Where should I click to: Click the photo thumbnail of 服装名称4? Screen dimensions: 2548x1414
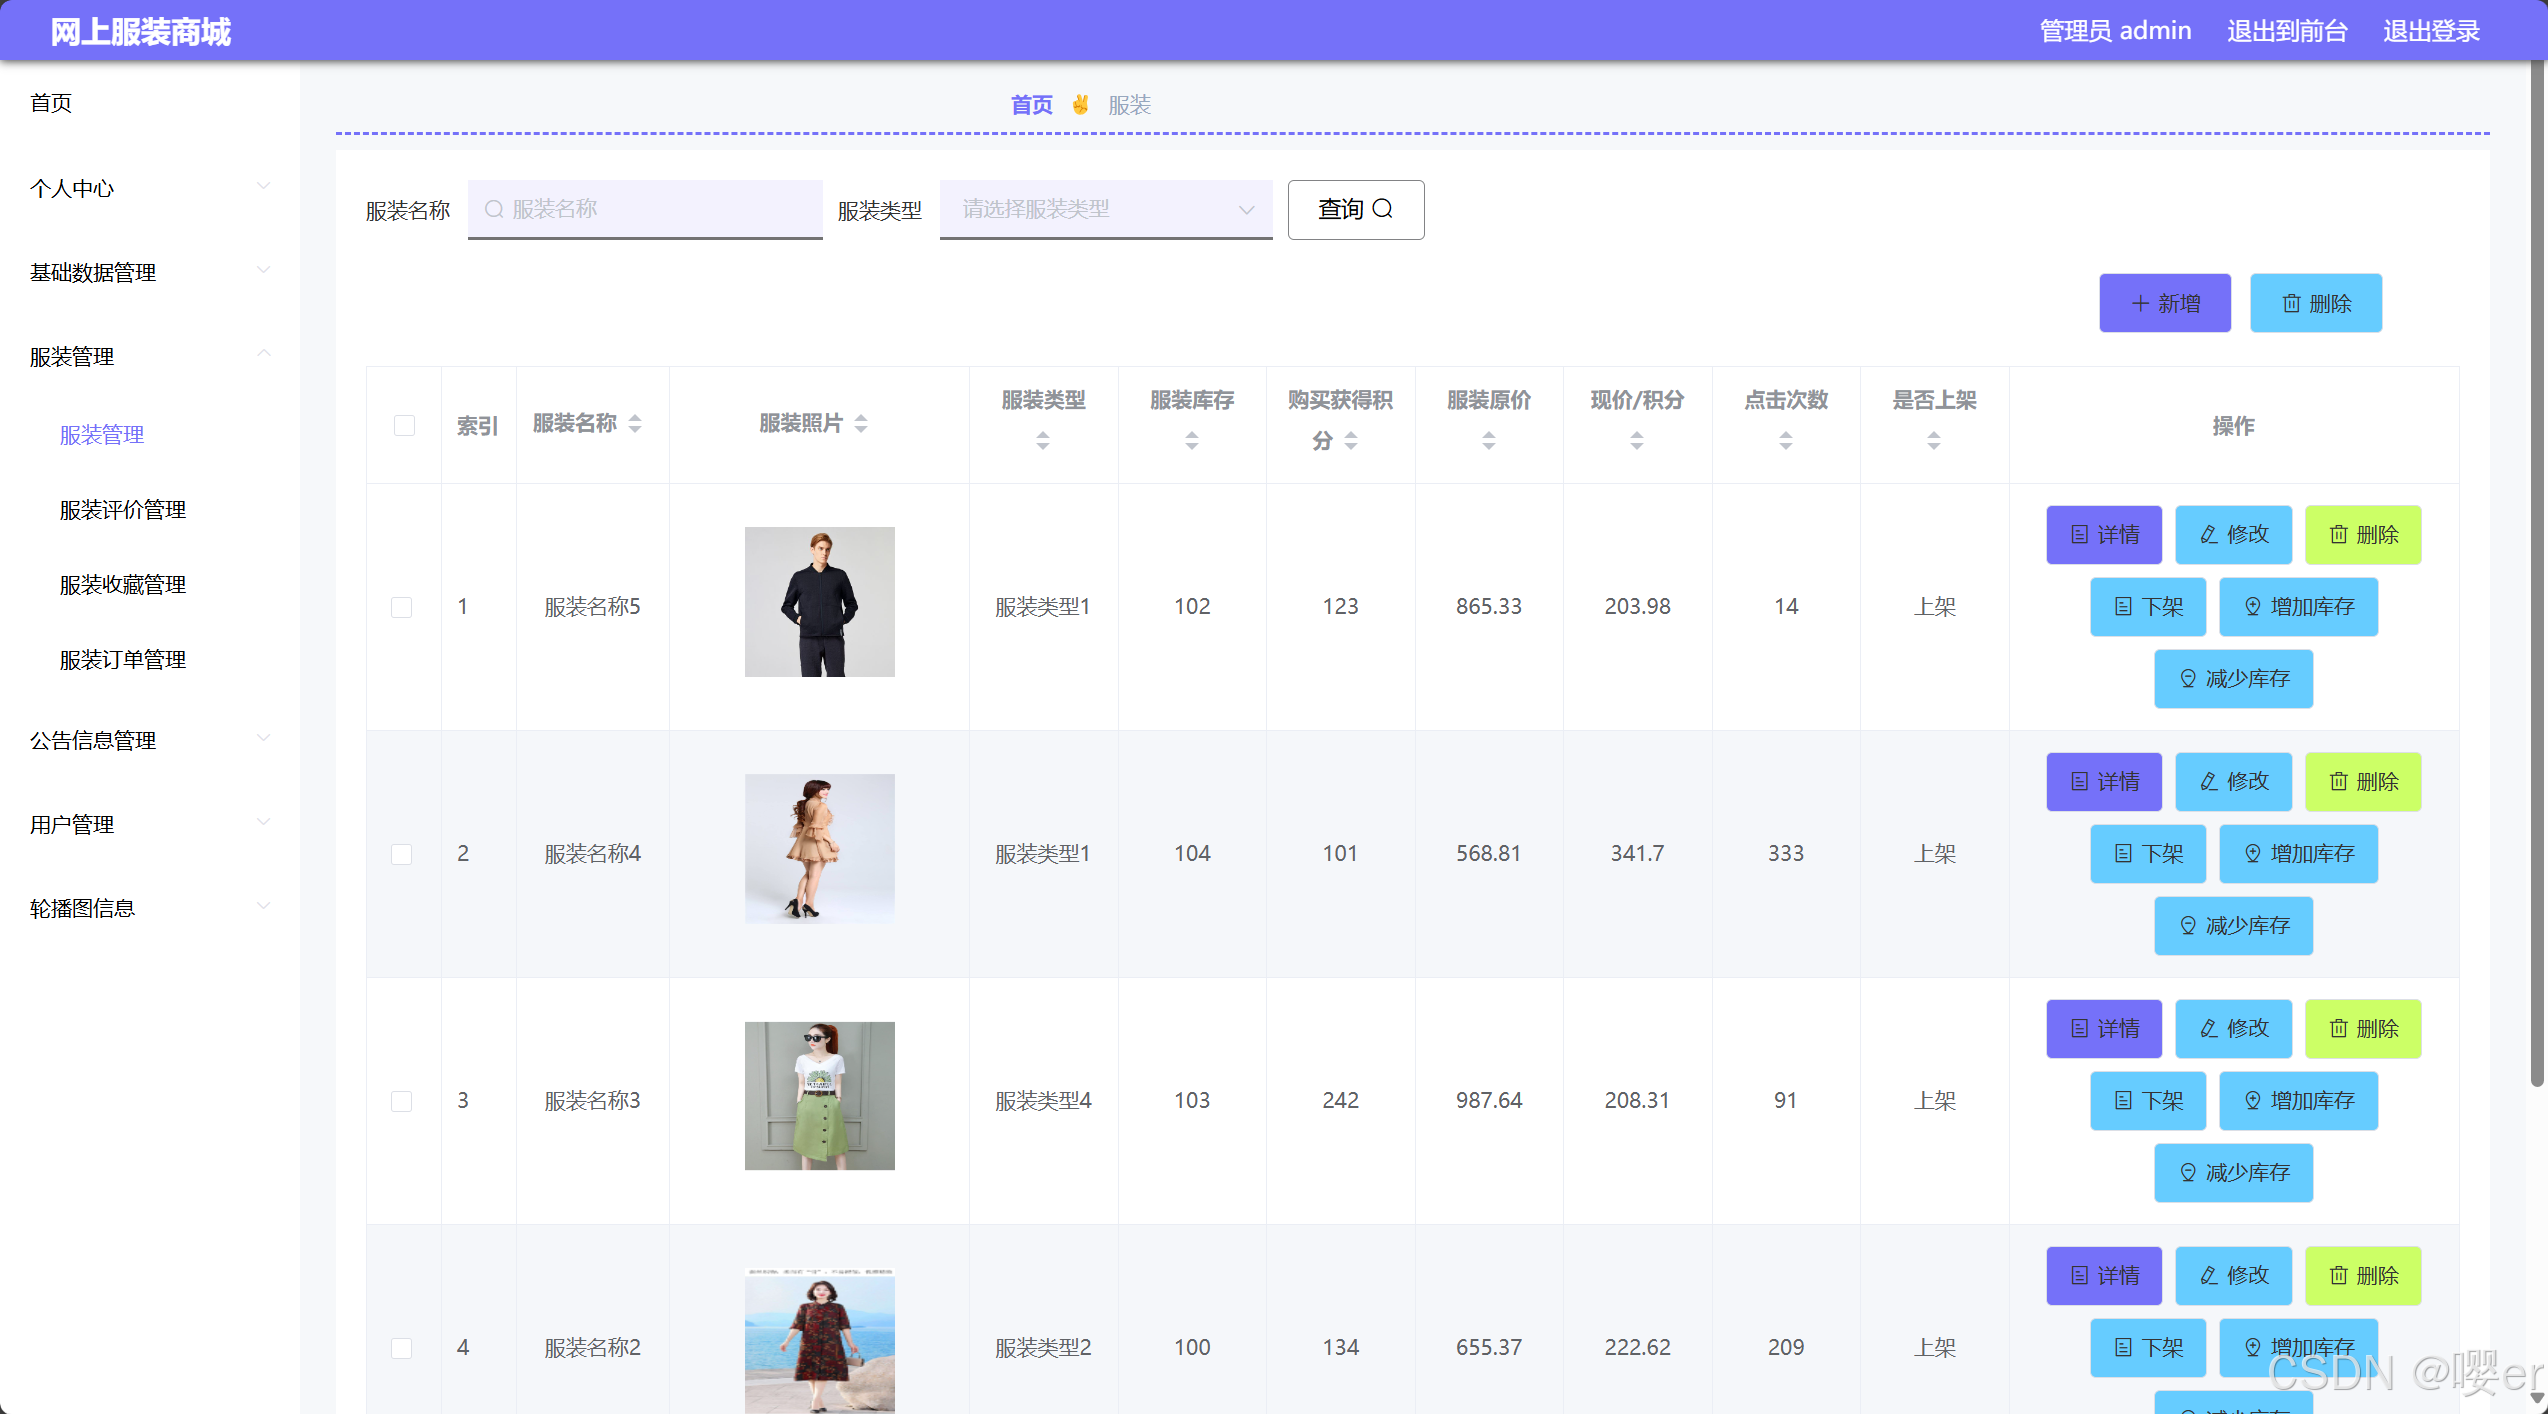pyautogui.click(x=819, y=848)
